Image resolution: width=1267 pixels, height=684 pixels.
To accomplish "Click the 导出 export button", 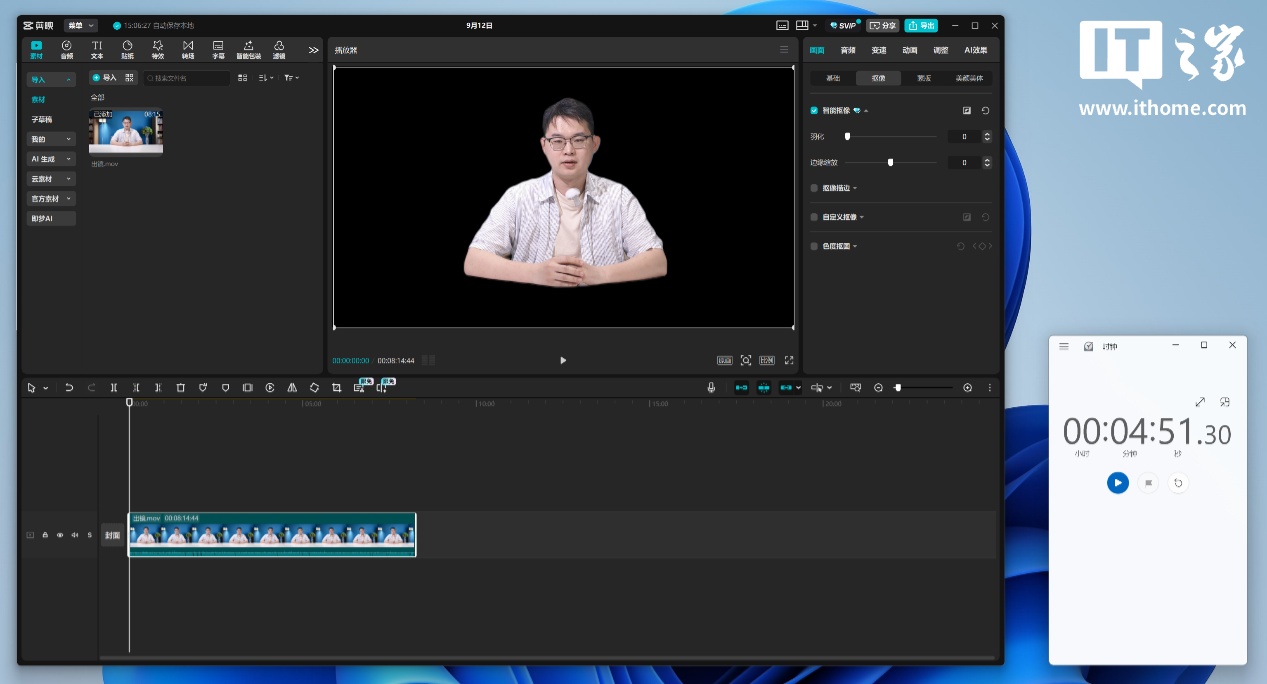I will coord(921,25).
